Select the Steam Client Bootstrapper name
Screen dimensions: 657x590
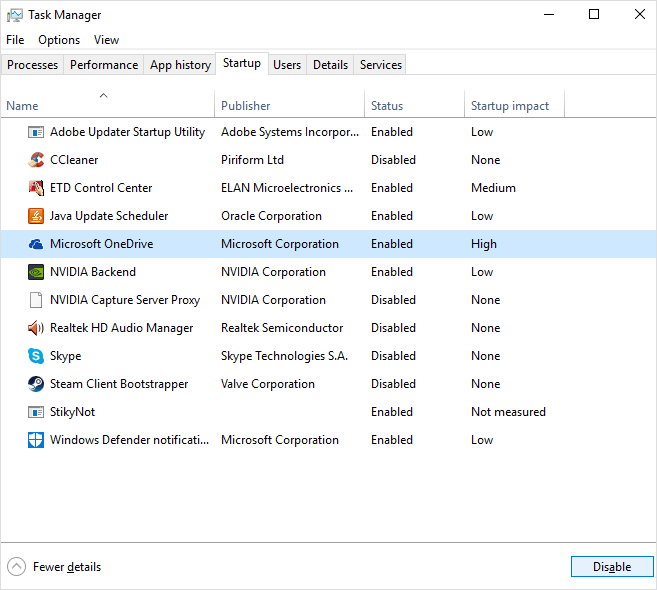tap(119, 384)
